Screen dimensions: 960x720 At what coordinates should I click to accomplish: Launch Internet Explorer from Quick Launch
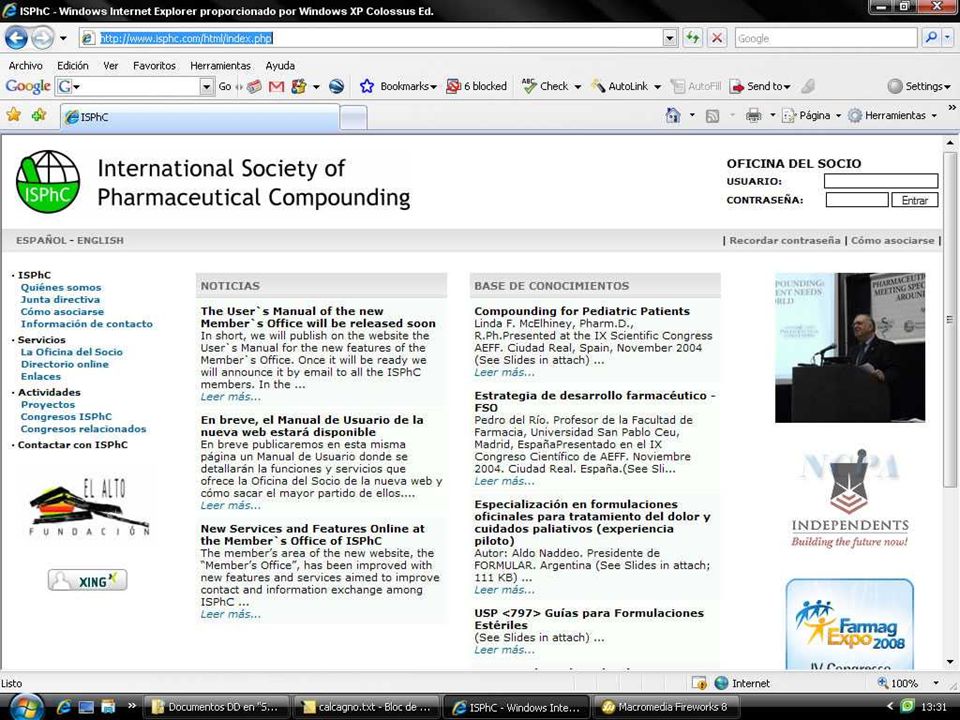[x=63, y=707]
